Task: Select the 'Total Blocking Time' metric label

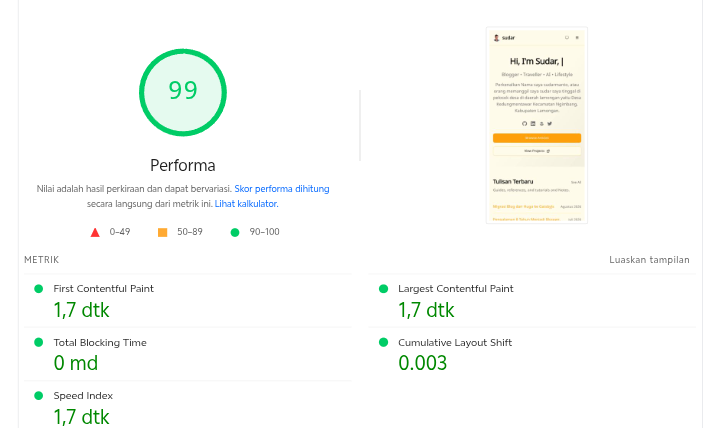Action: click(x=100, y=343)
